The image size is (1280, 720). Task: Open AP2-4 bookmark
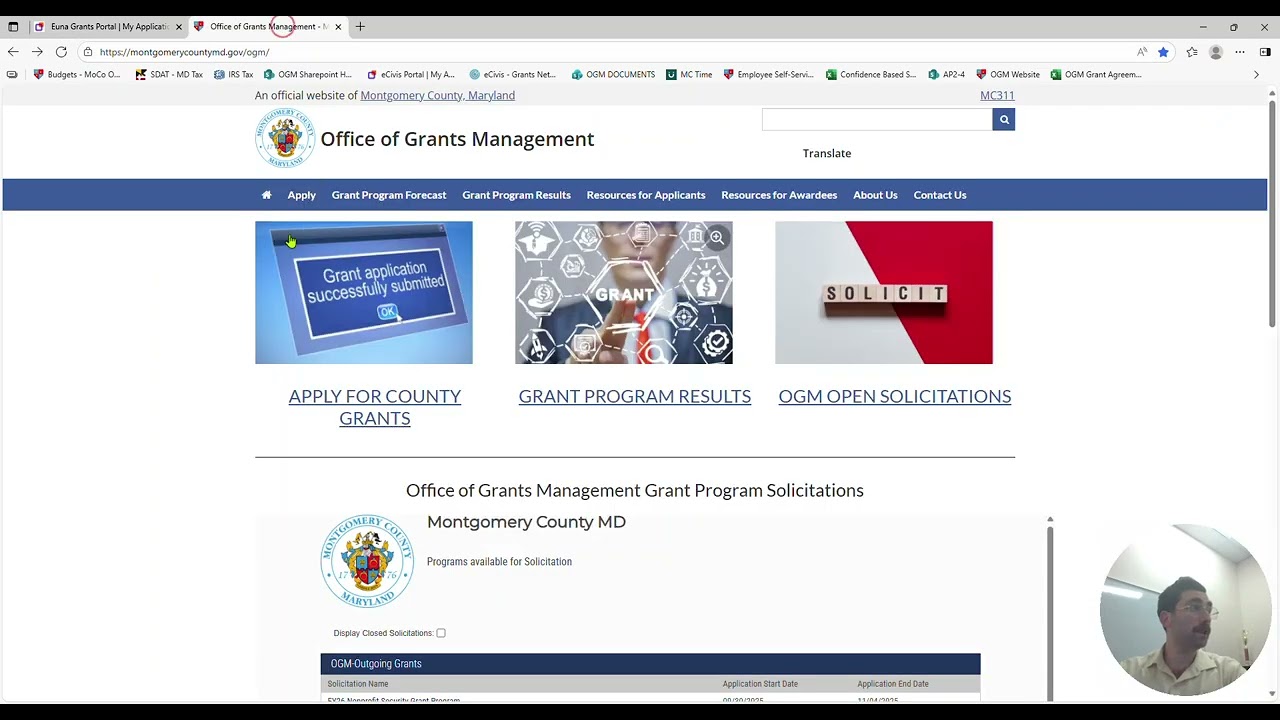(947, 74)
